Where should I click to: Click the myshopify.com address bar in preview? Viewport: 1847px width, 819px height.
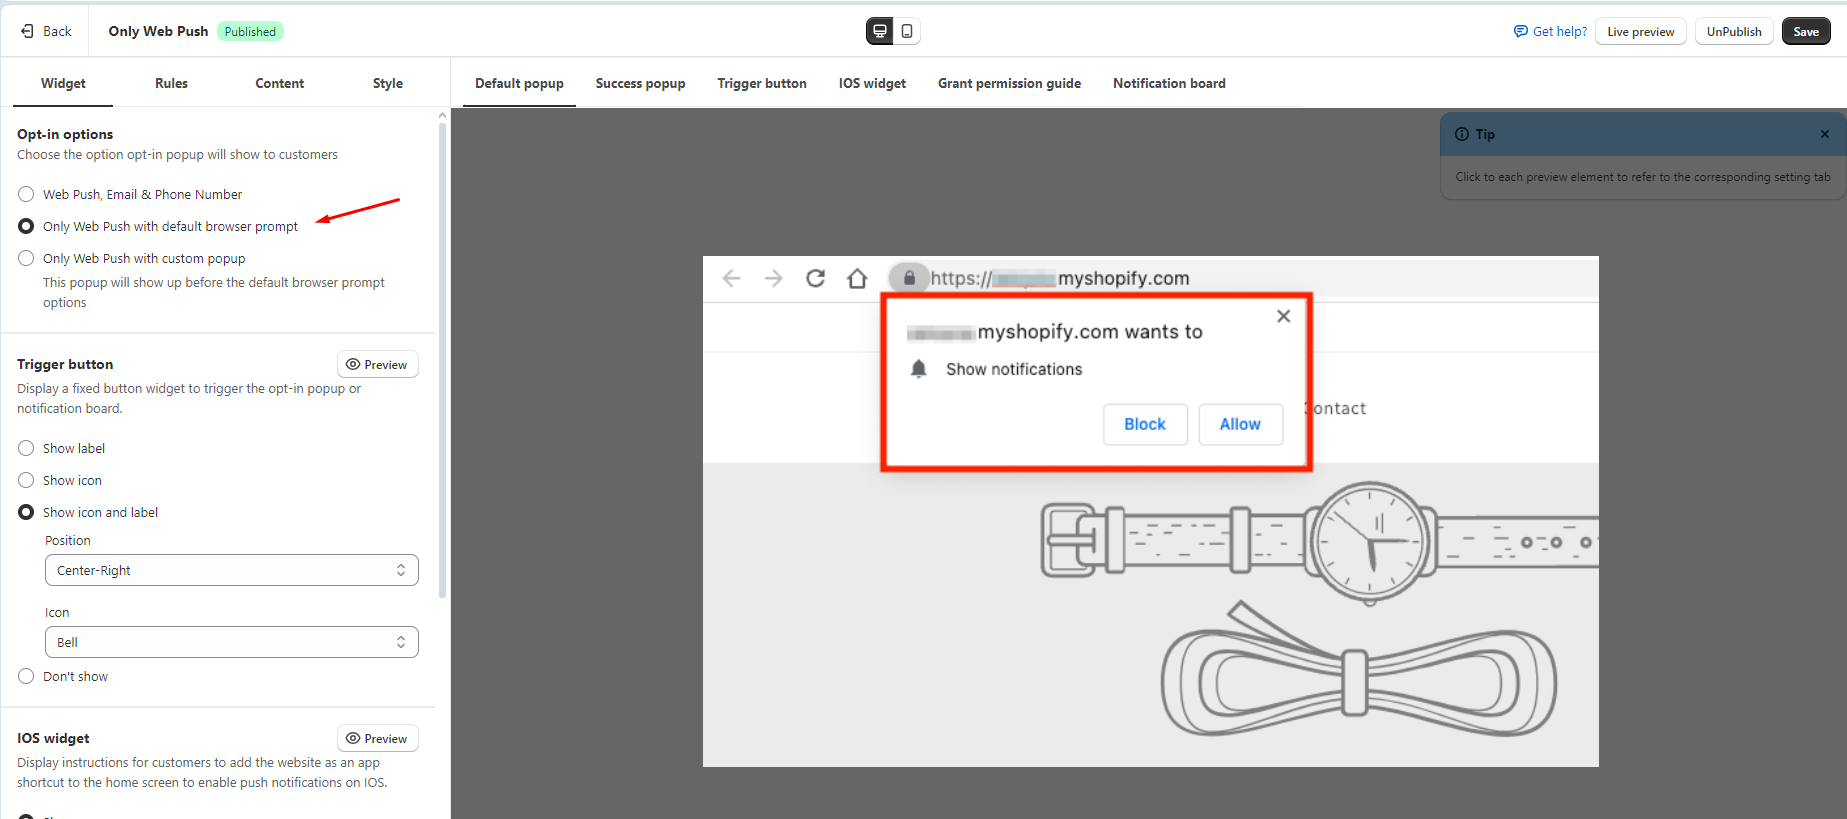(1060, 278)
